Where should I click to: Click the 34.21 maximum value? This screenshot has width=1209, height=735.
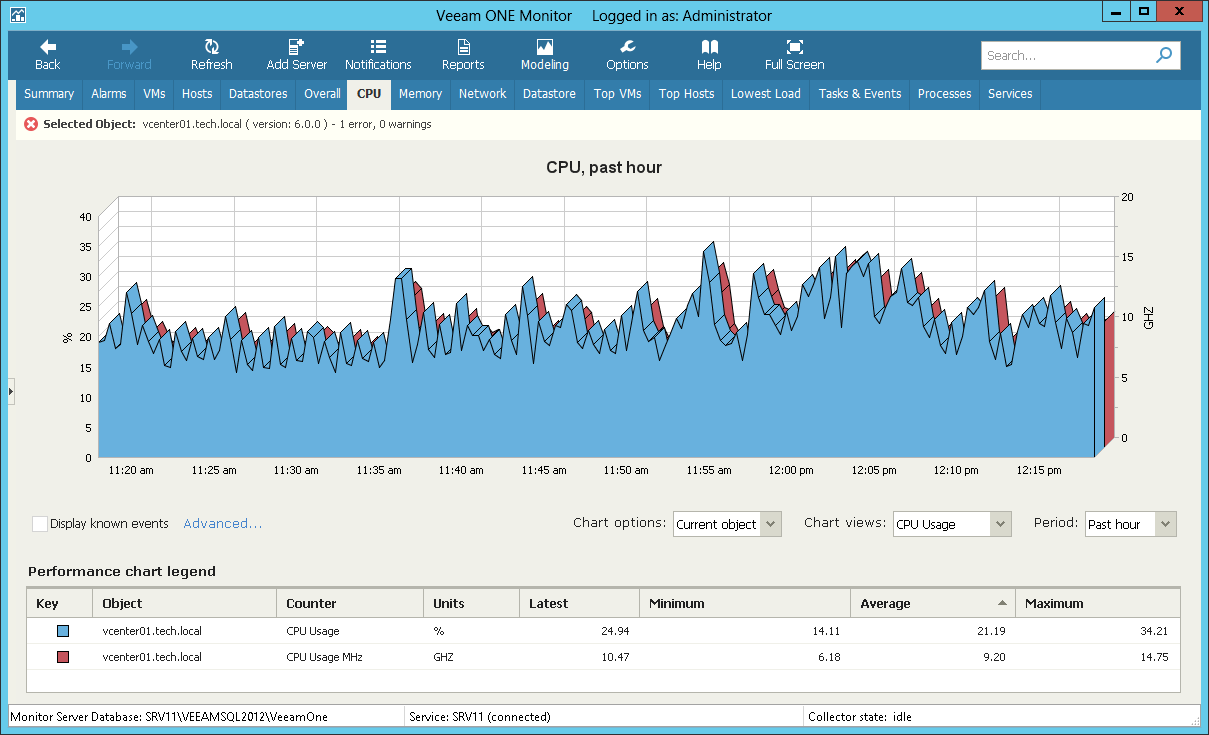click(1152, 631)
